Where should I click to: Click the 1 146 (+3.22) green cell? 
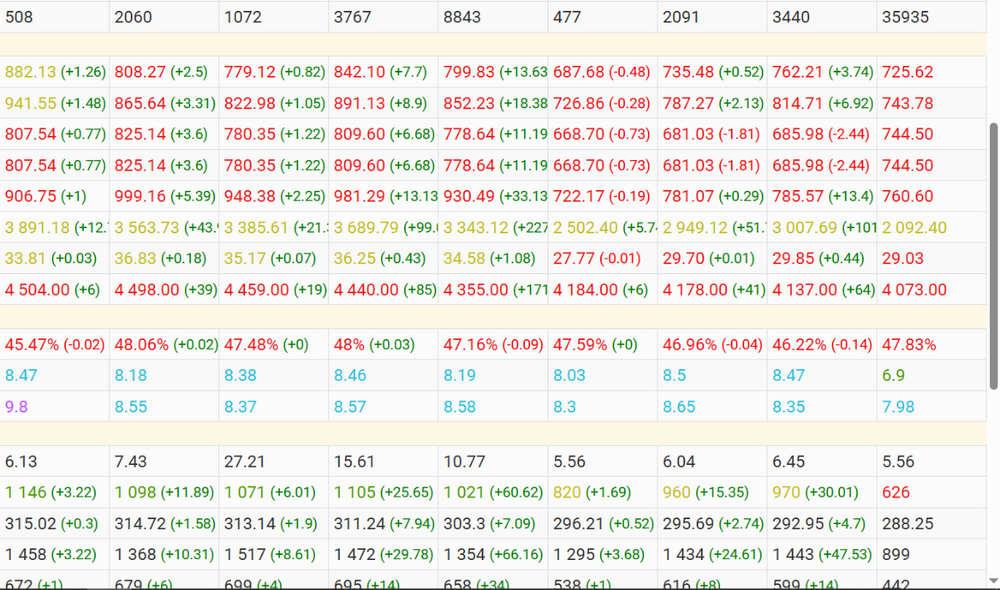click(54, 492)
